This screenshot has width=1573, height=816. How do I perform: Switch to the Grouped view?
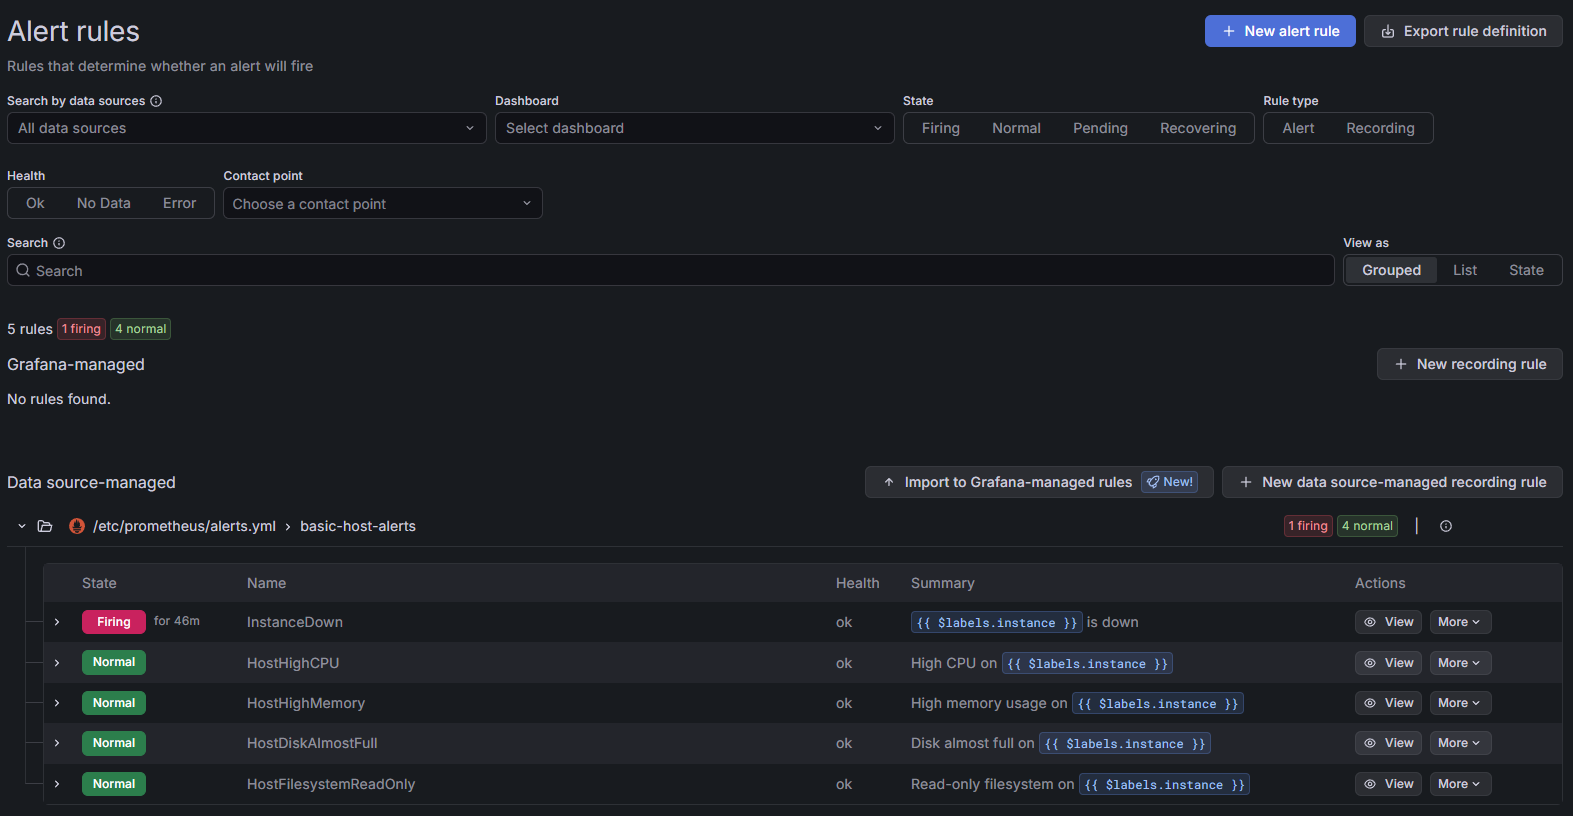(x=1391, y=270)
